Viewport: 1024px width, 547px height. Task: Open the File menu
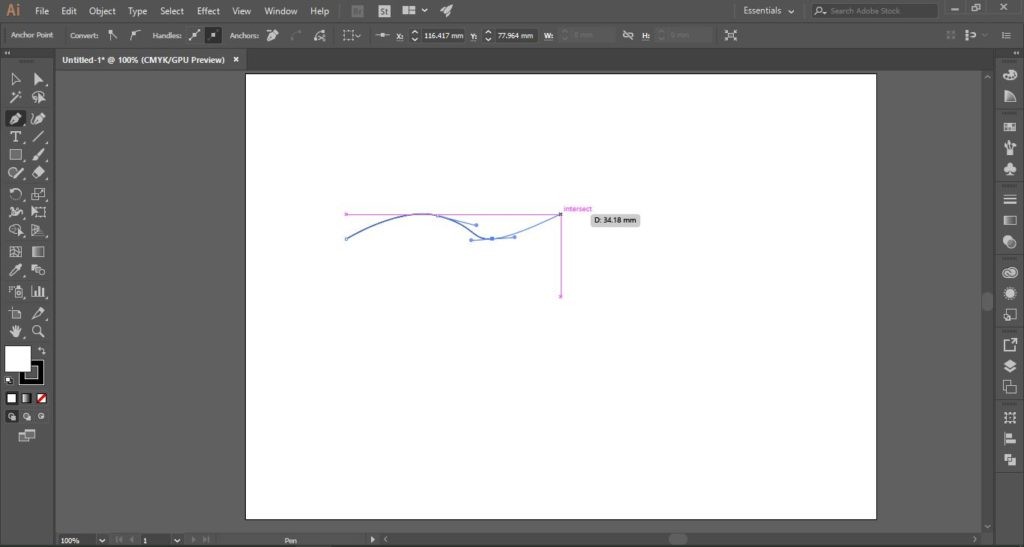tap(42, 11)
